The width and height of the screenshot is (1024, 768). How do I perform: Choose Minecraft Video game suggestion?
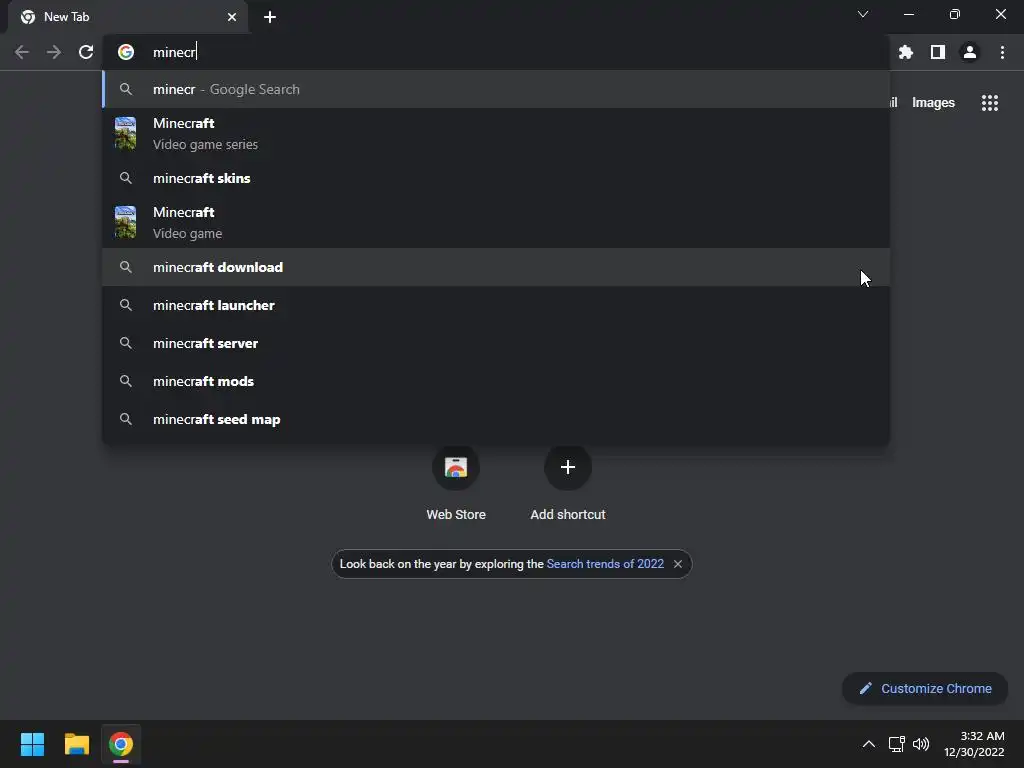496,223
